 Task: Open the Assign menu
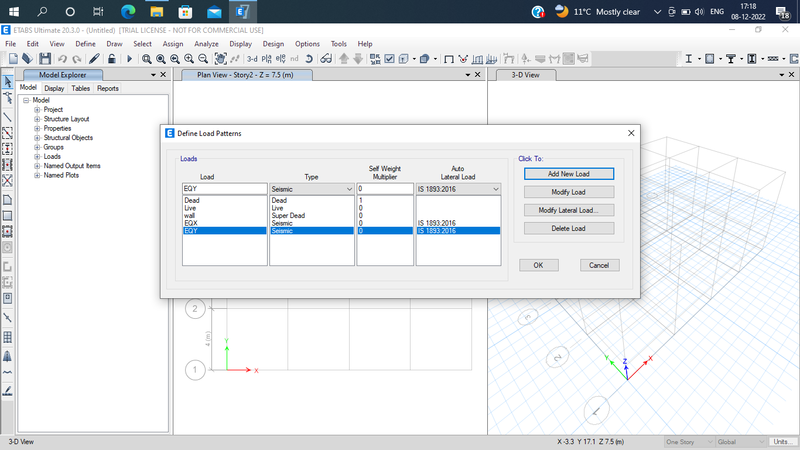[173, 44]
